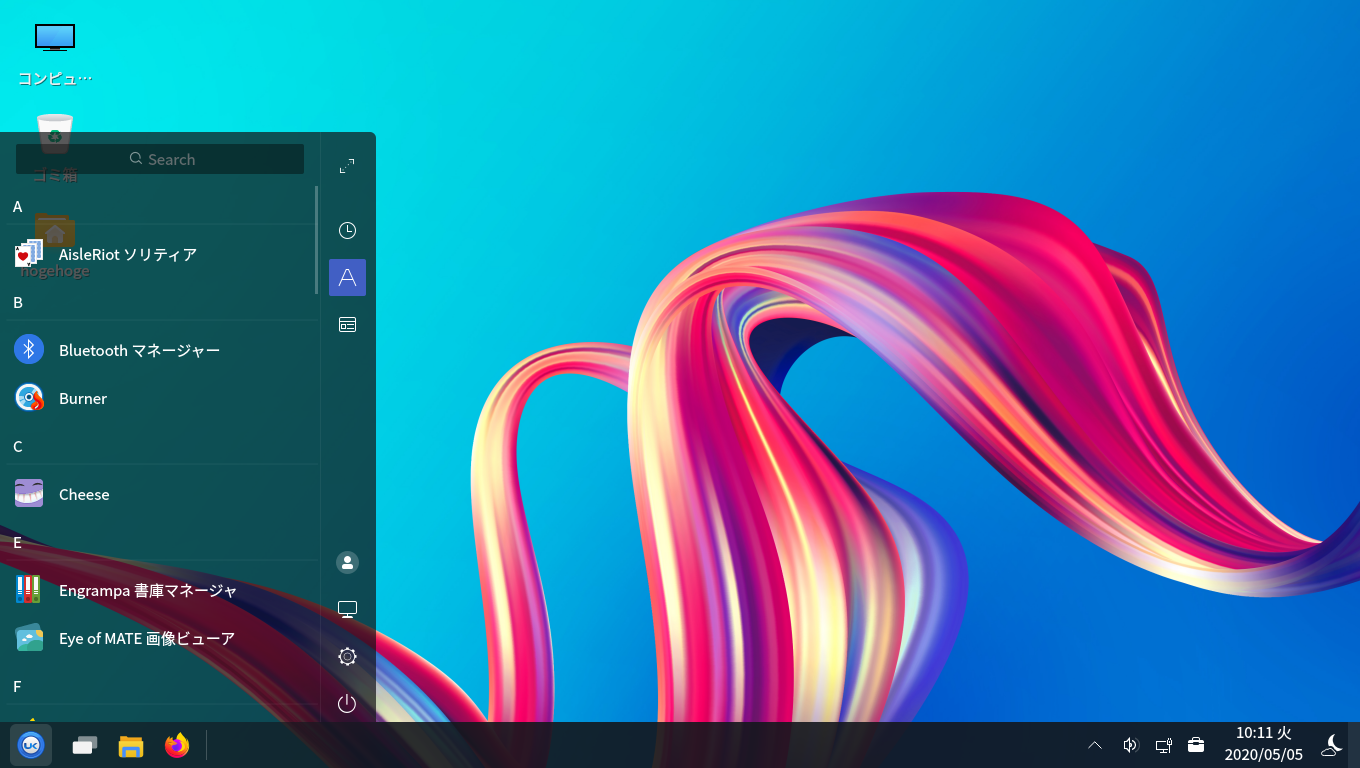Viewport: 1360px width, 768px height.
Task: Expand the system tray hidden icons arrow
Action: pyautogui.click(x=1095, y=745)
